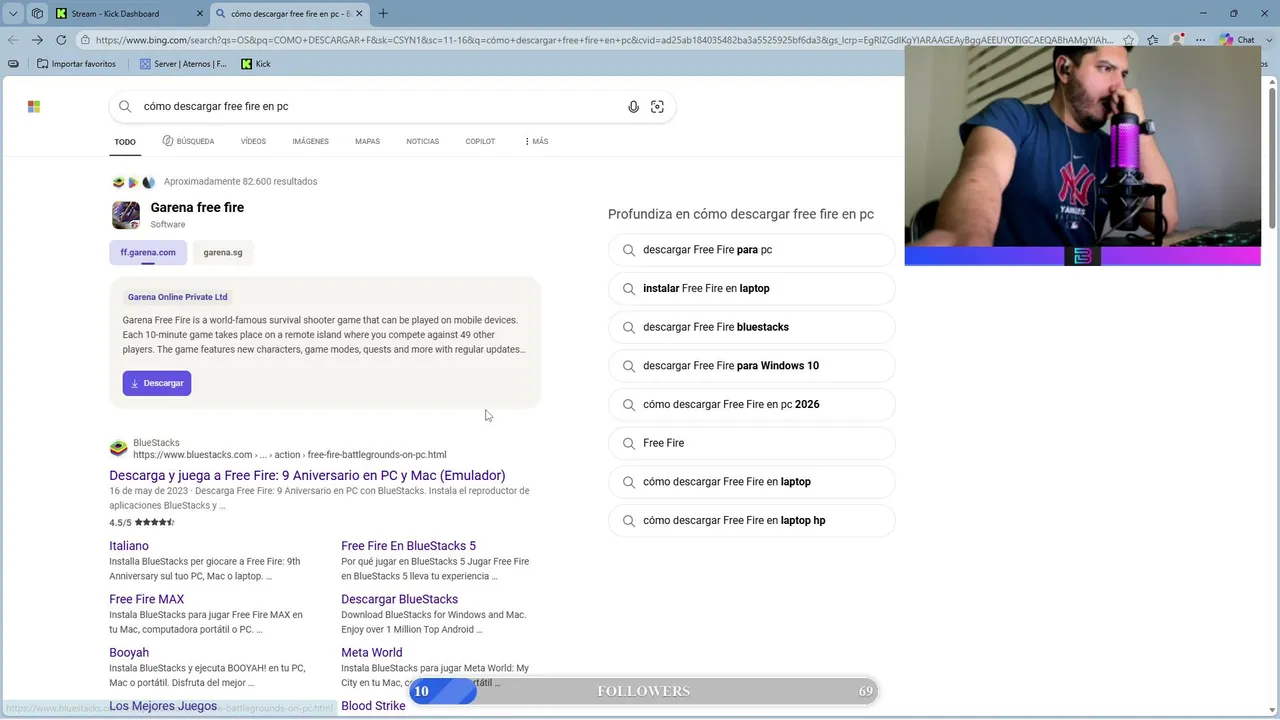The height and width of the screenshot is (720, 1280).
Task: Open the Kick bookmark in favorites bar
Action: tap(256, 64)
